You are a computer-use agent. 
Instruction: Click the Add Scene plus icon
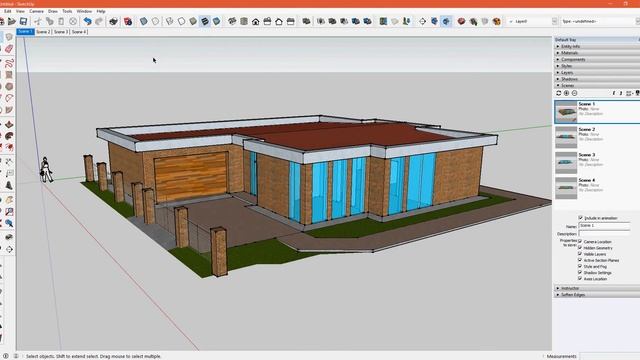(x=567, y=93)
